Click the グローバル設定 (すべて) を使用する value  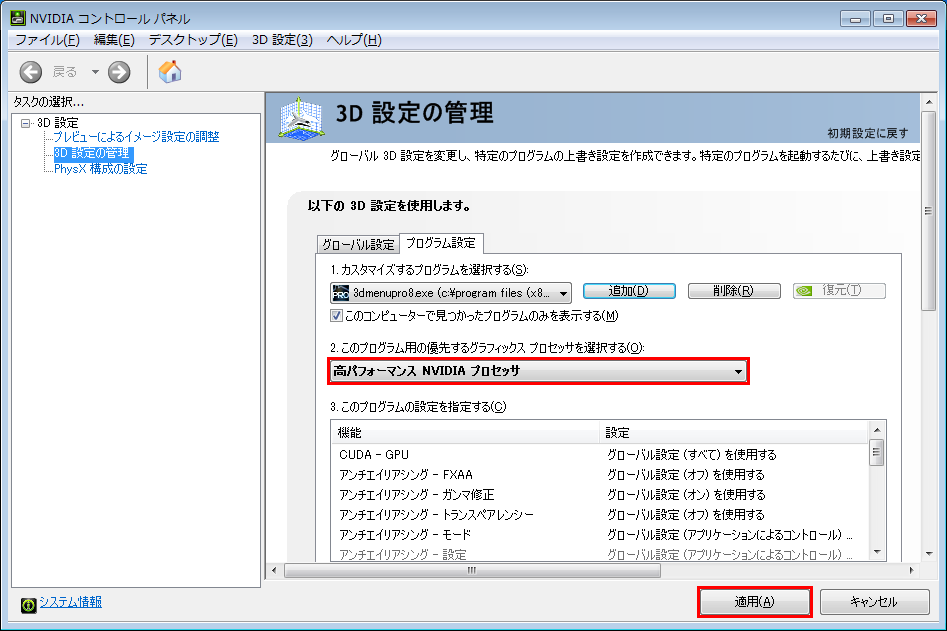pyautogui.click(x=692, y=455)
